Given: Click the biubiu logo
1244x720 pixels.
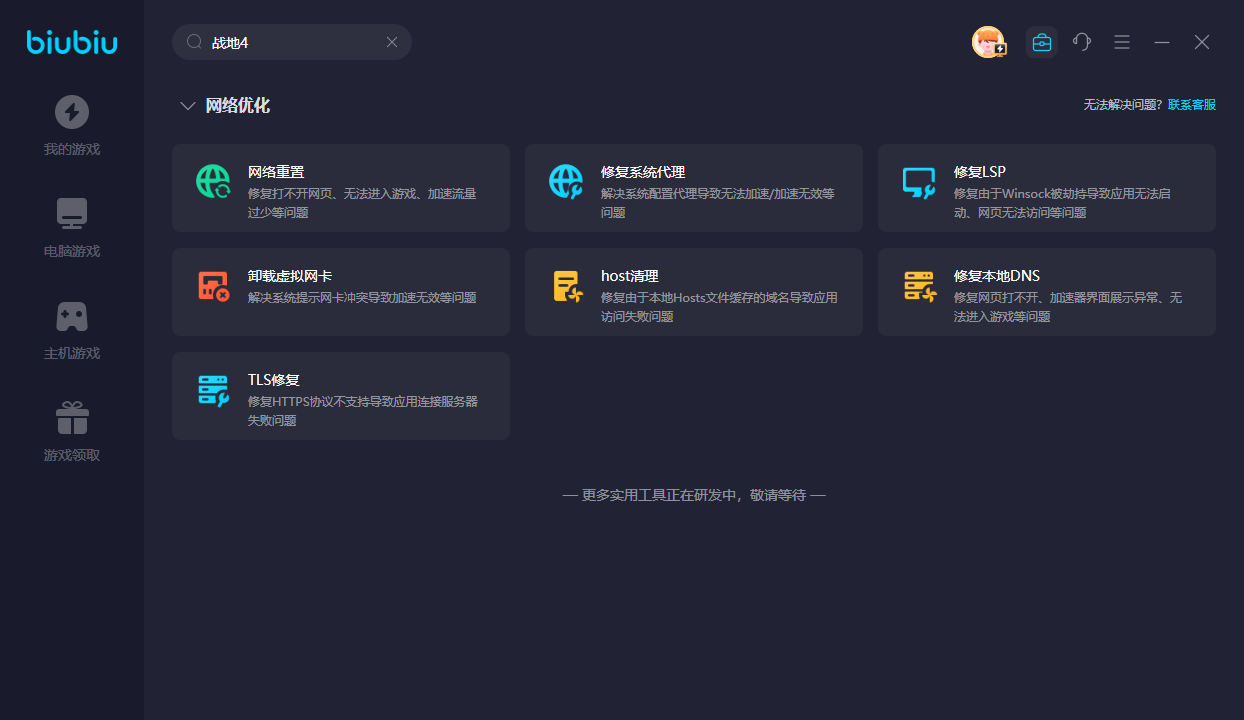Looking at the screenshot, I should (72, 42).
